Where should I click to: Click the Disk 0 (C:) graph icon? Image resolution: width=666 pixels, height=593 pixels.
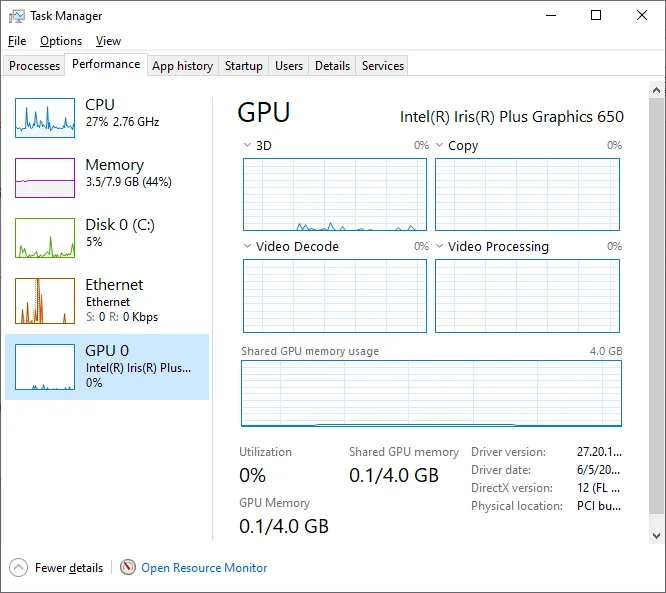pos(45,238)
